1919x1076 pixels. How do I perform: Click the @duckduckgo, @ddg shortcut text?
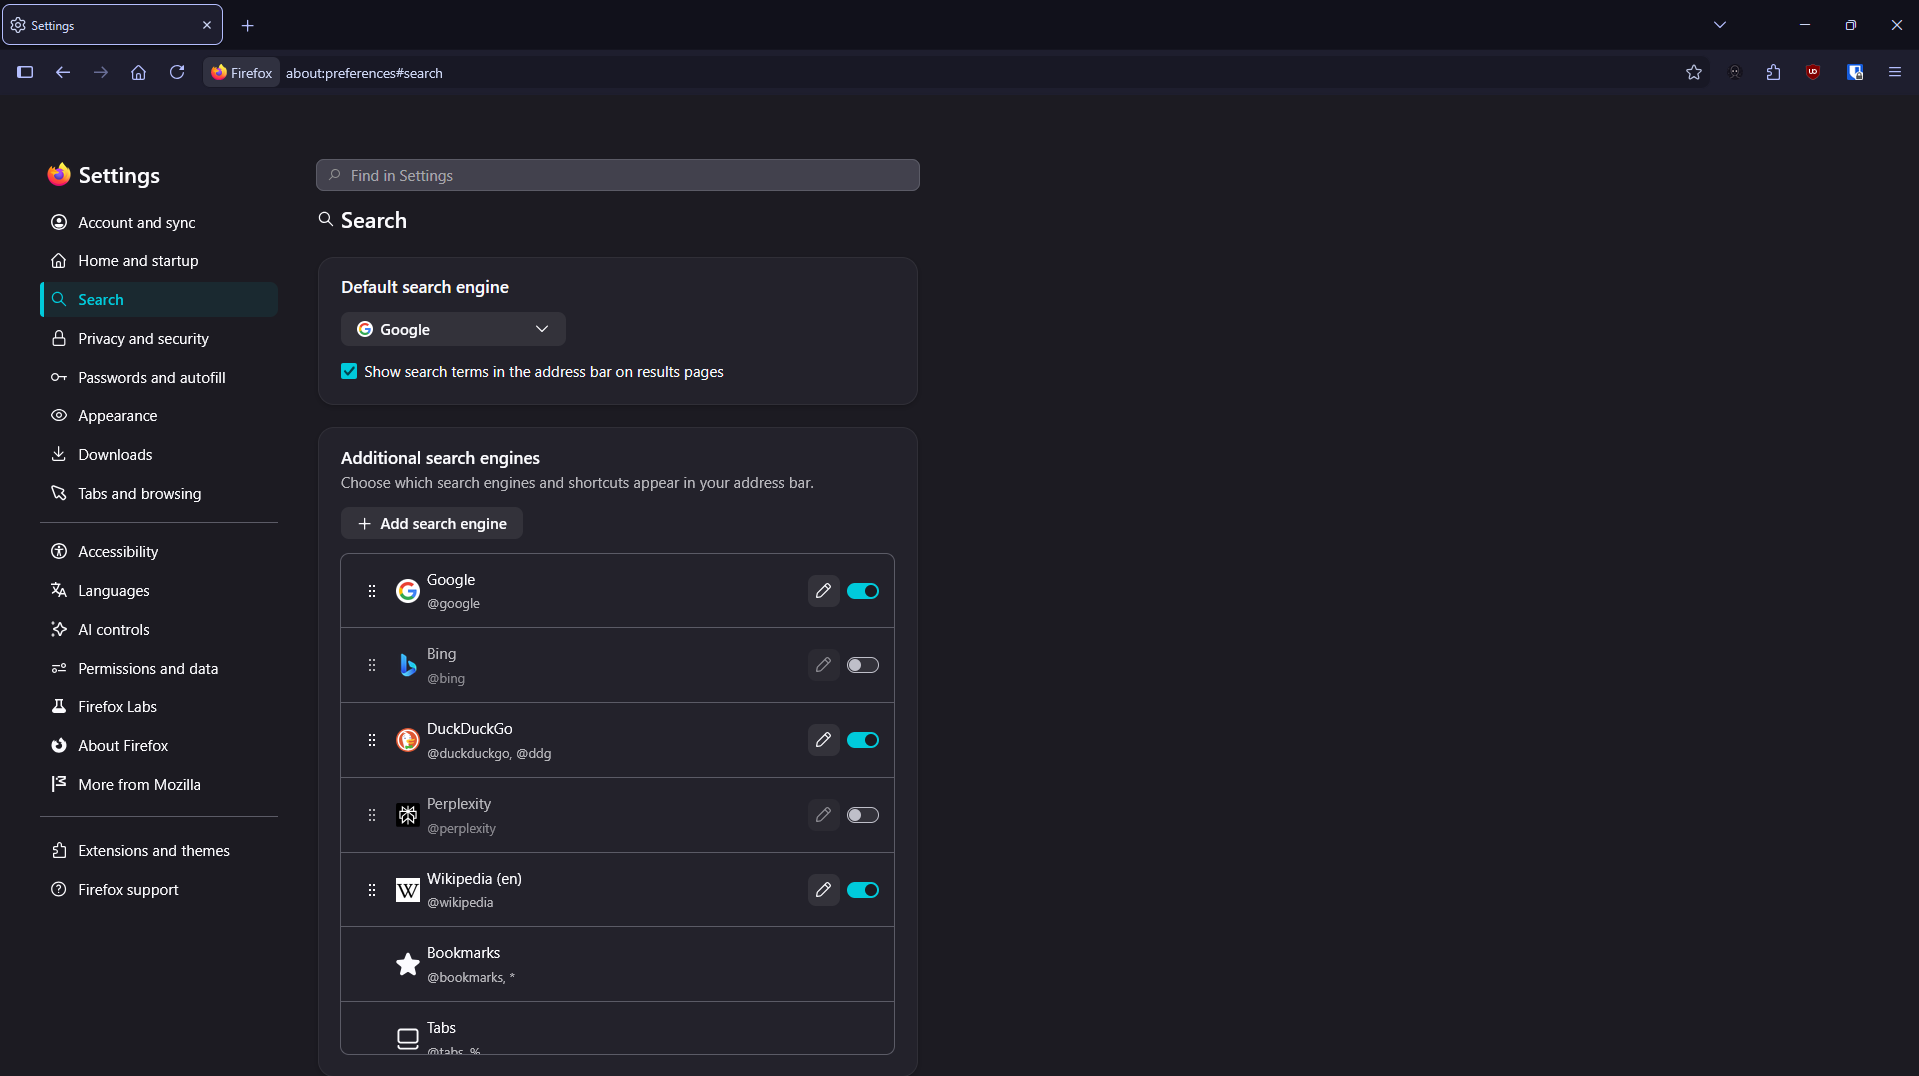pyautogui.click(x=489, y=754)
